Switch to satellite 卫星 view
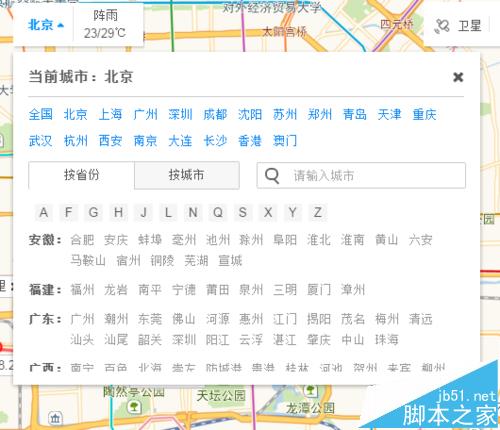Screen dimensions: 500x430 coord(458,26)
